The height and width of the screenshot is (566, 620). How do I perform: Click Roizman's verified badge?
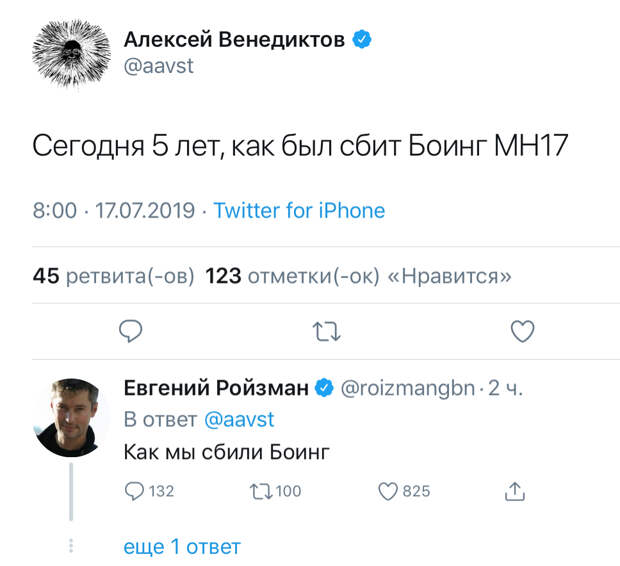pyautogui.click(x=325, y=388)
